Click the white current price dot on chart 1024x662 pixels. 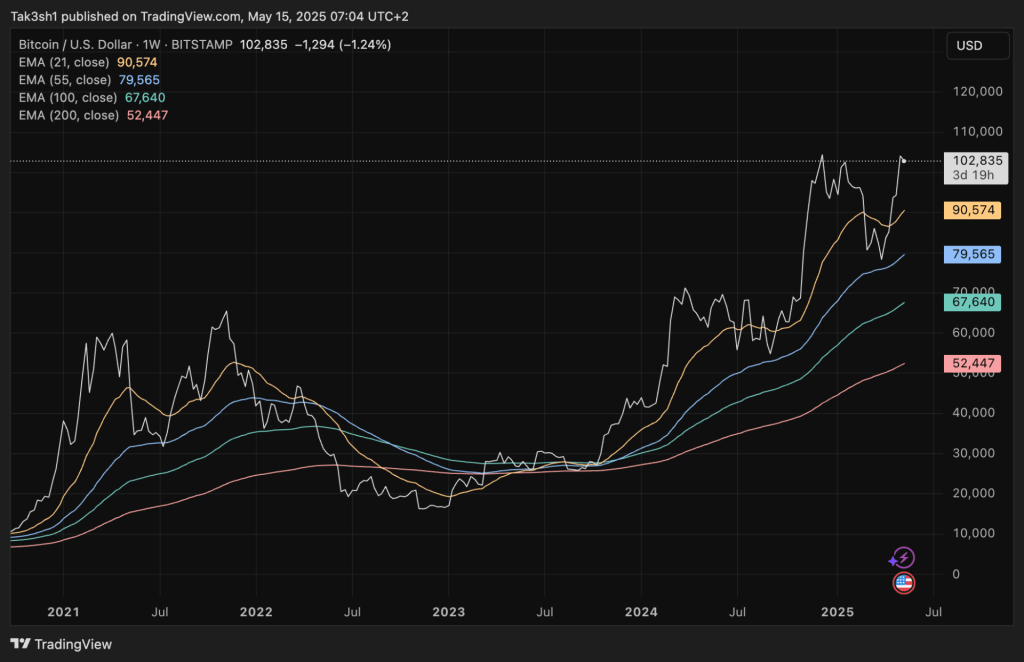tap(904, 161)
